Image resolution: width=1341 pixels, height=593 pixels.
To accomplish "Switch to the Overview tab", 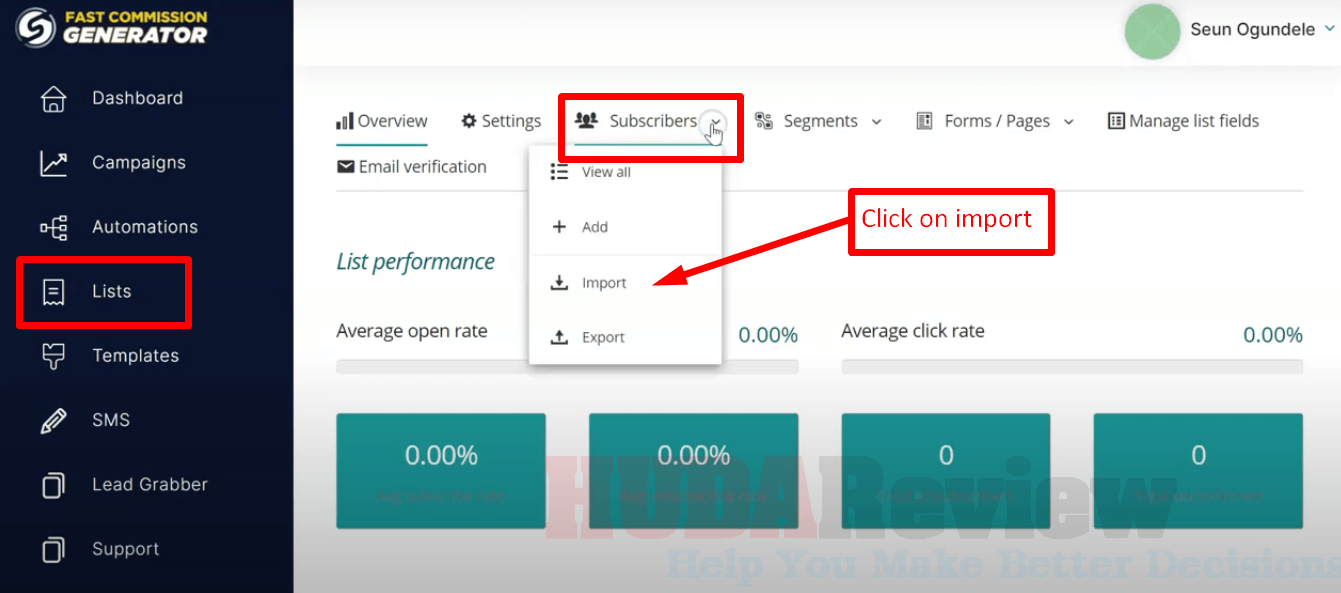I will [382, 120].
